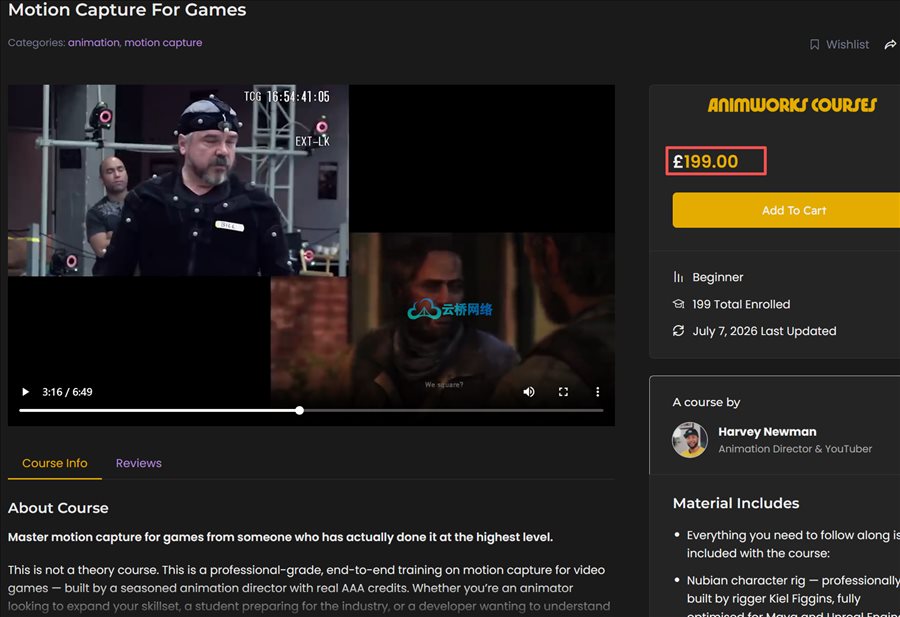Select the Course Info tab
Image resolution: width=900 pixels, height=617 pixels.
coord(55,463)
